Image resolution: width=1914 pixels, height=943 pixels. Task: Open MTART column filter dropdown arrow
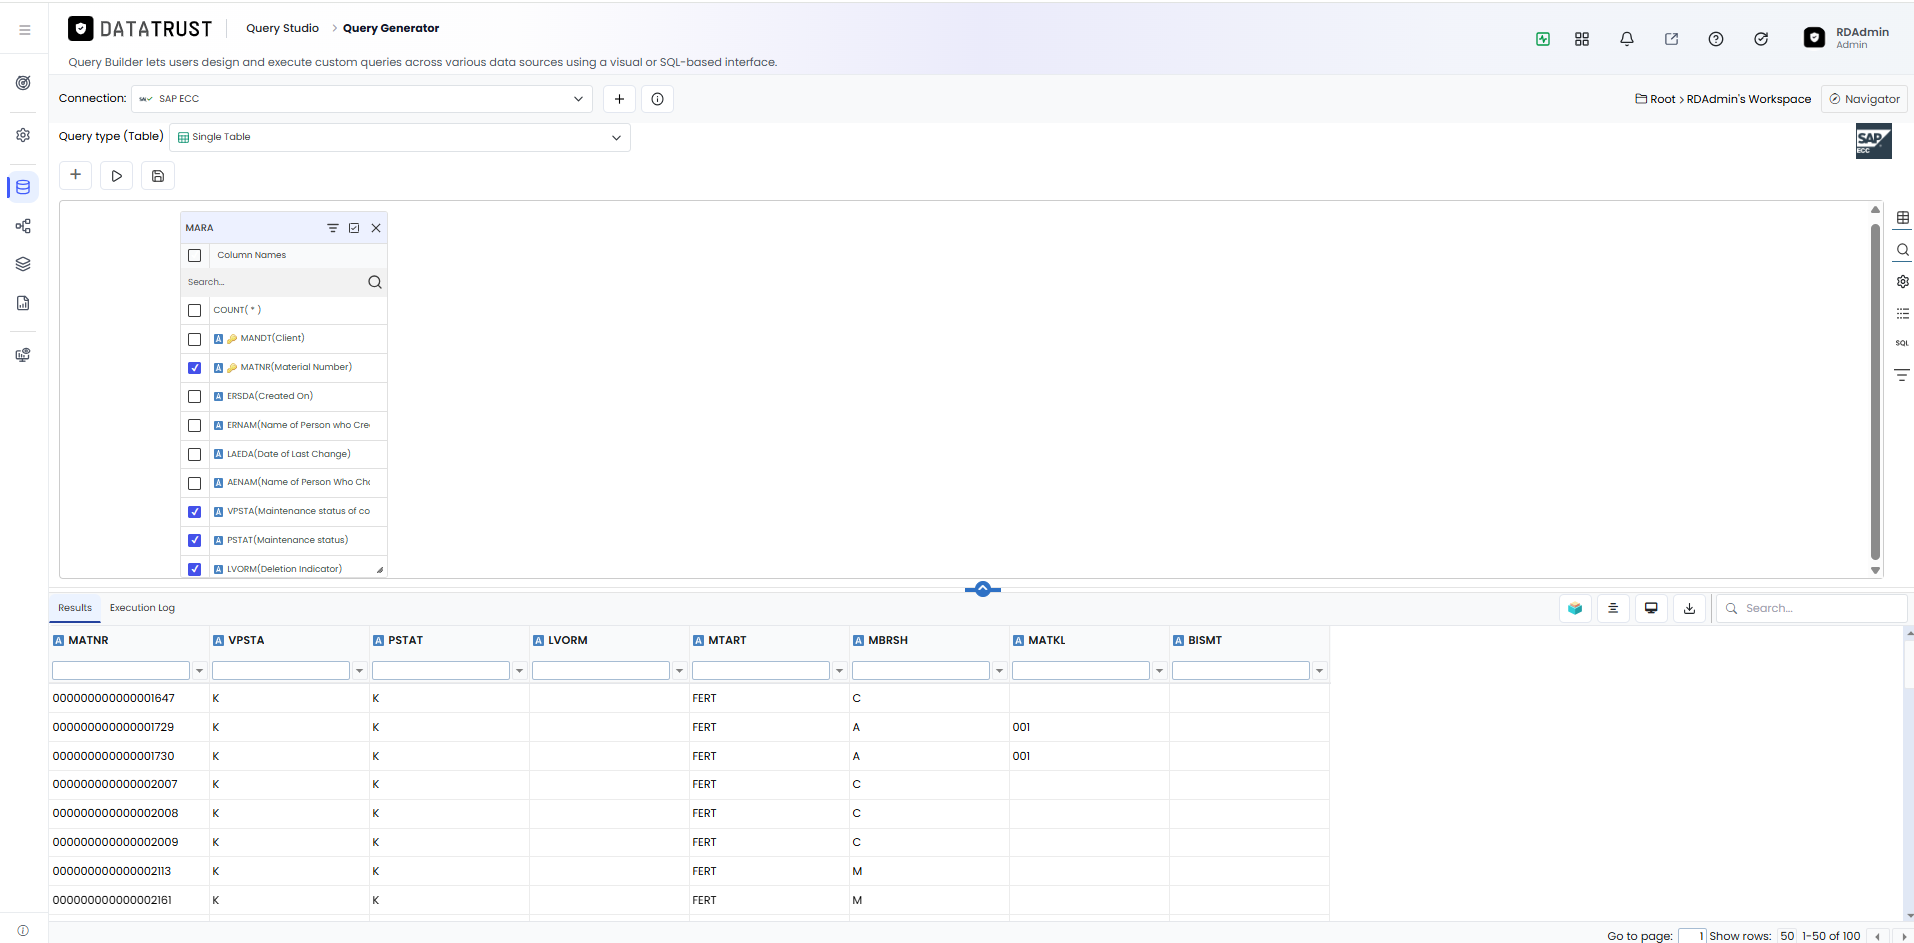coord(839,671)
